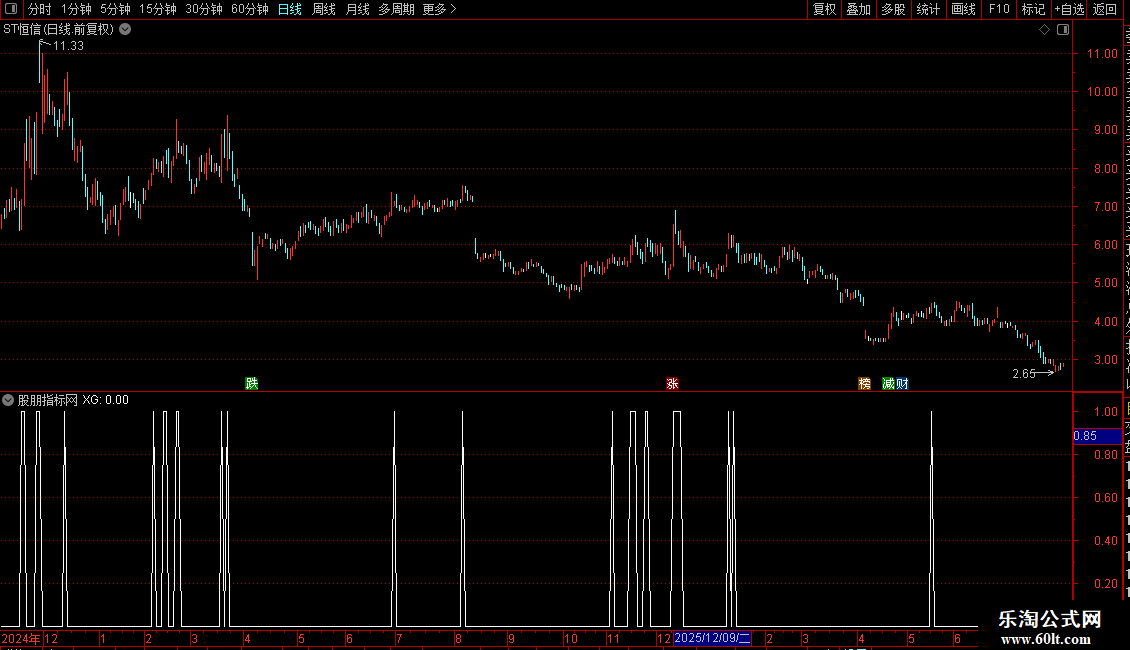Viewport: 1130px width, 650px height.
Task: Click the 统计 statistics button
Action: 928,9
